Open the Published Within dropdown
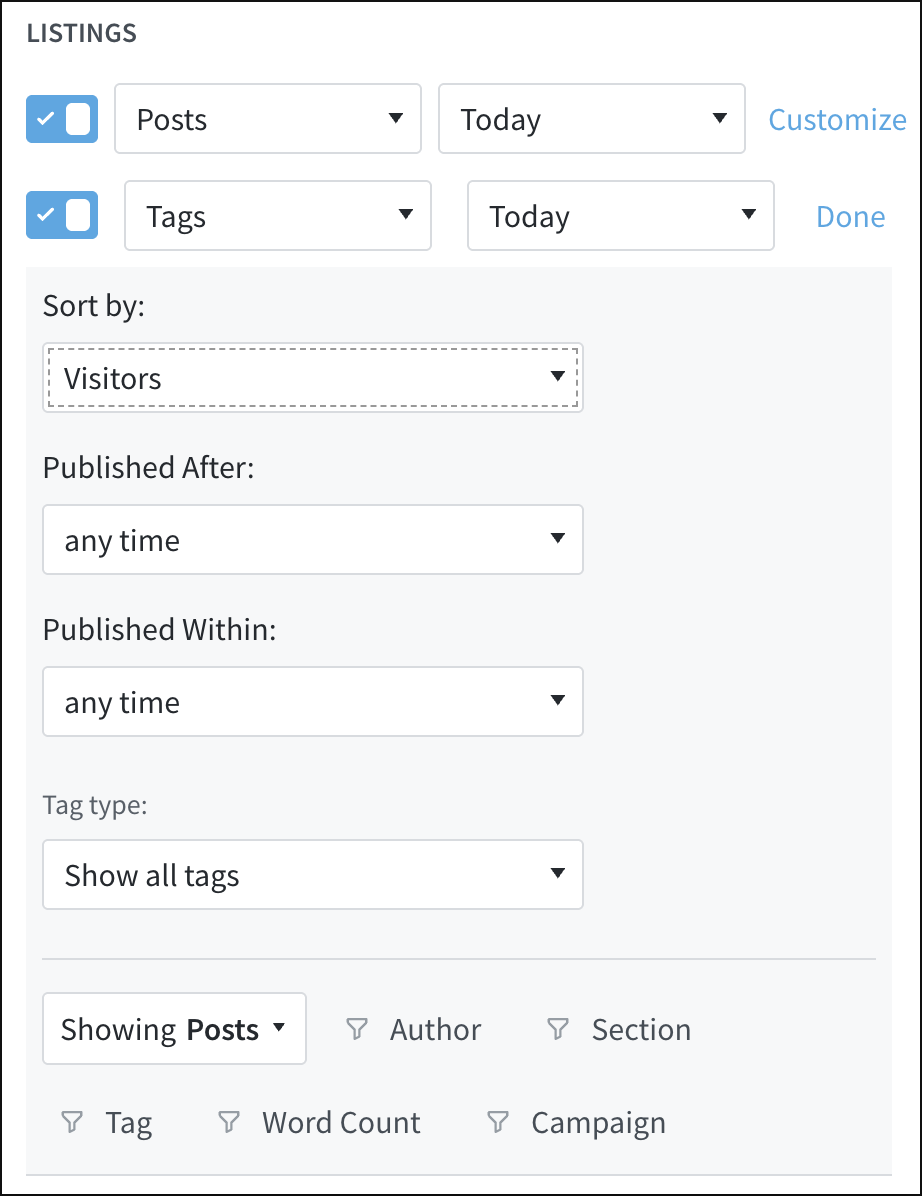The height and width of the screenshot is (1196, 922). pyautogui.click(x=313, y=702)
